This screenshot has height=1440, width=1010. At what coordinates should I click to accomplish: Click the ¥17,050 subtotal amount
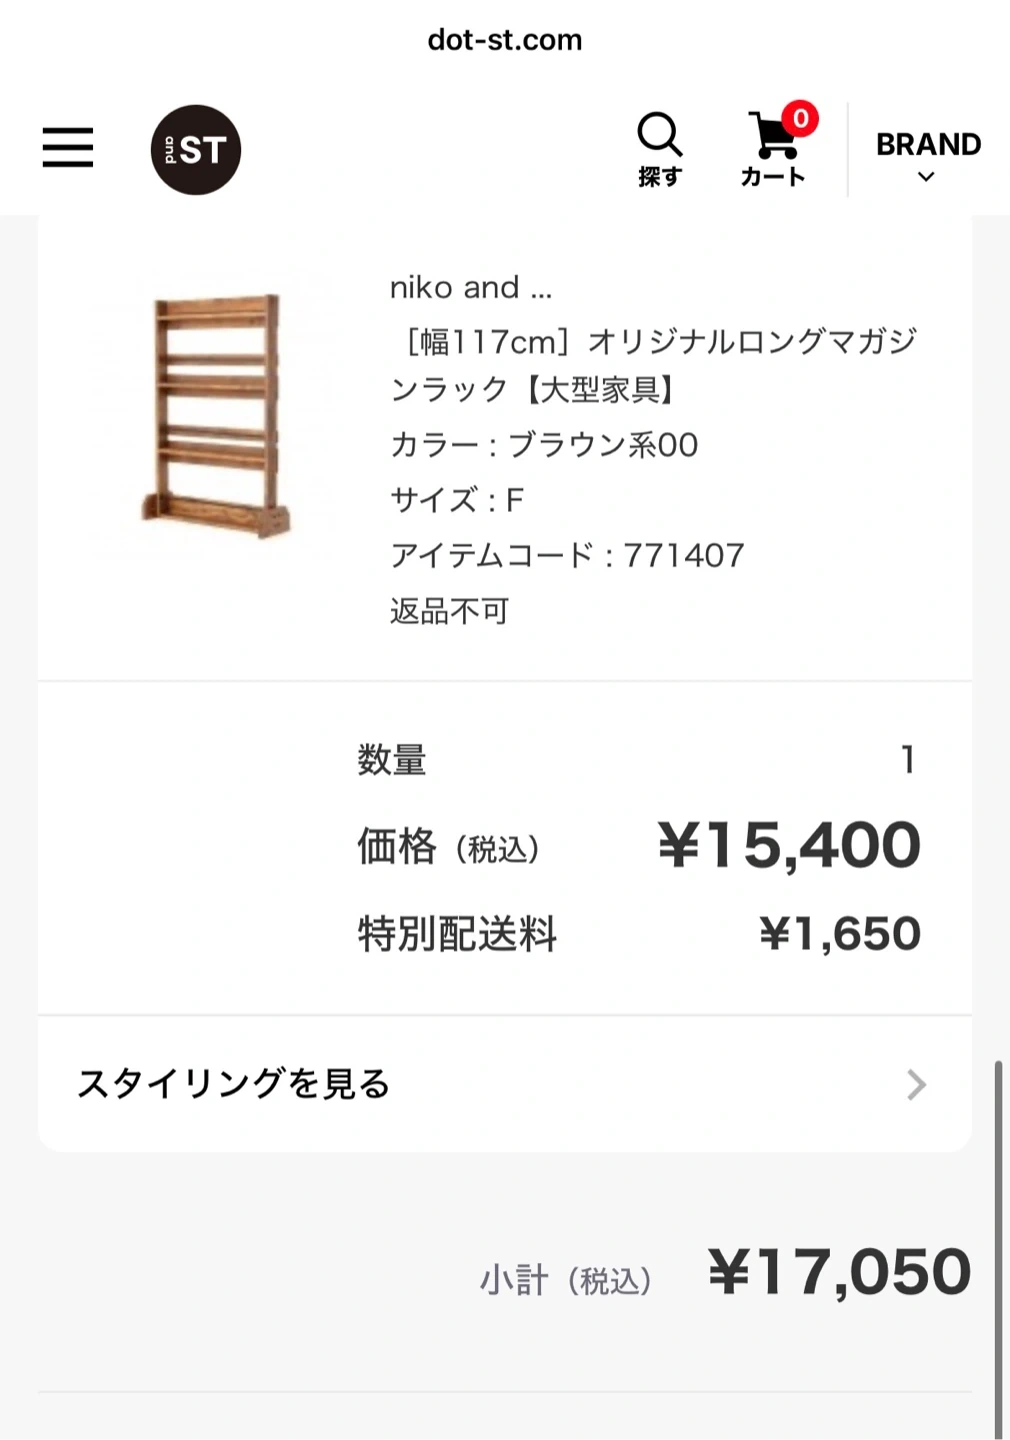839,1273
